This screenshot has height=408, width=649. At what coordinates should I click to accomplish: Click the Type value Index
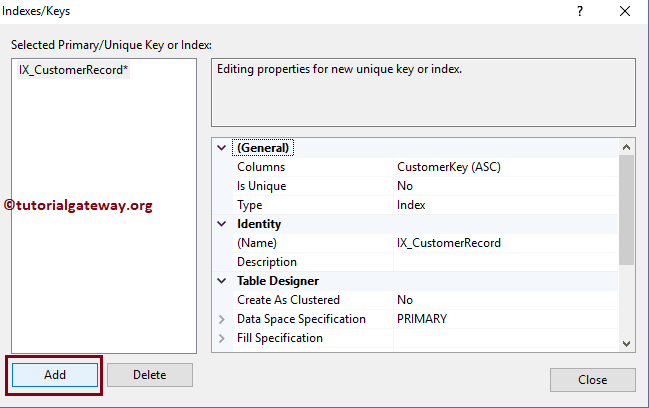tap(411, 205)
